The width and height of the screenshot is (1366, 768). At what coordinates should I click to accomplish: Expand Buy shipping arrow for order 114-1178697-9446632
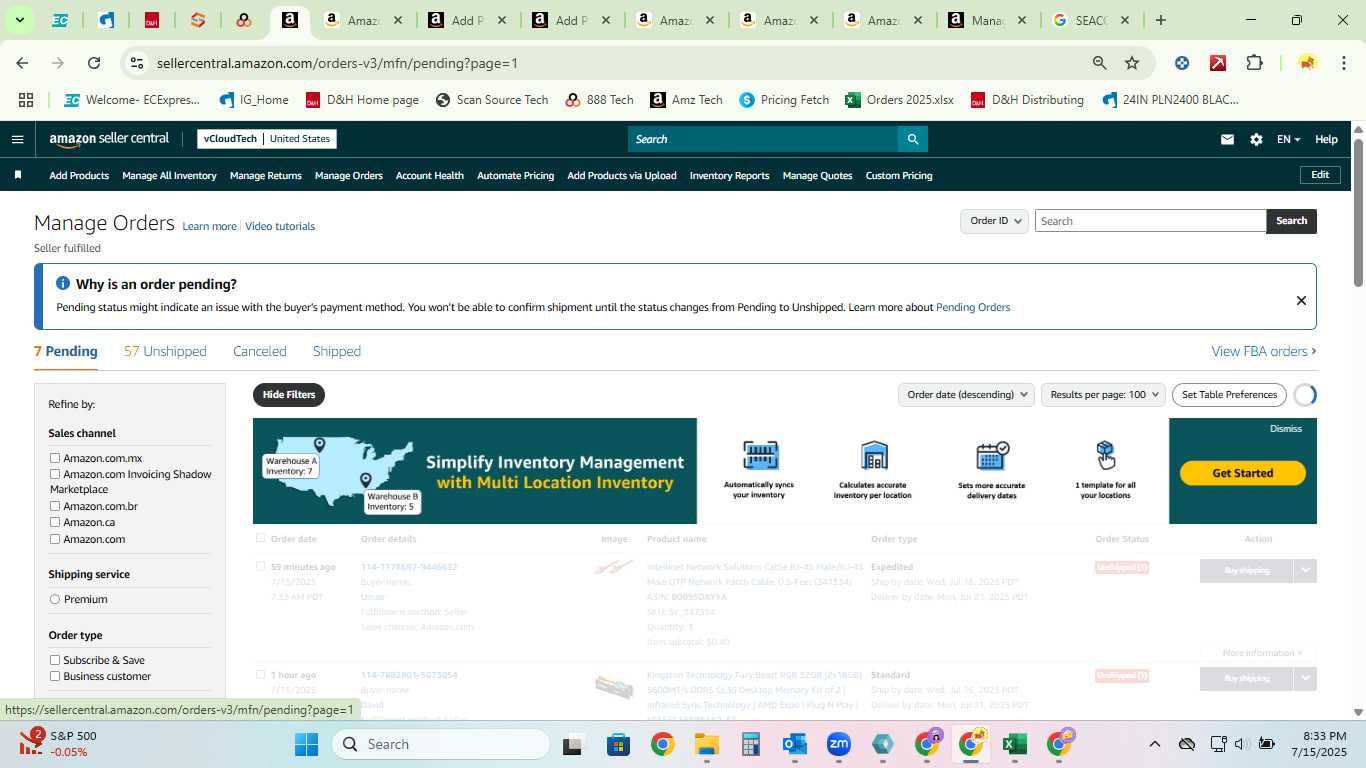(x=1305, y=570)
